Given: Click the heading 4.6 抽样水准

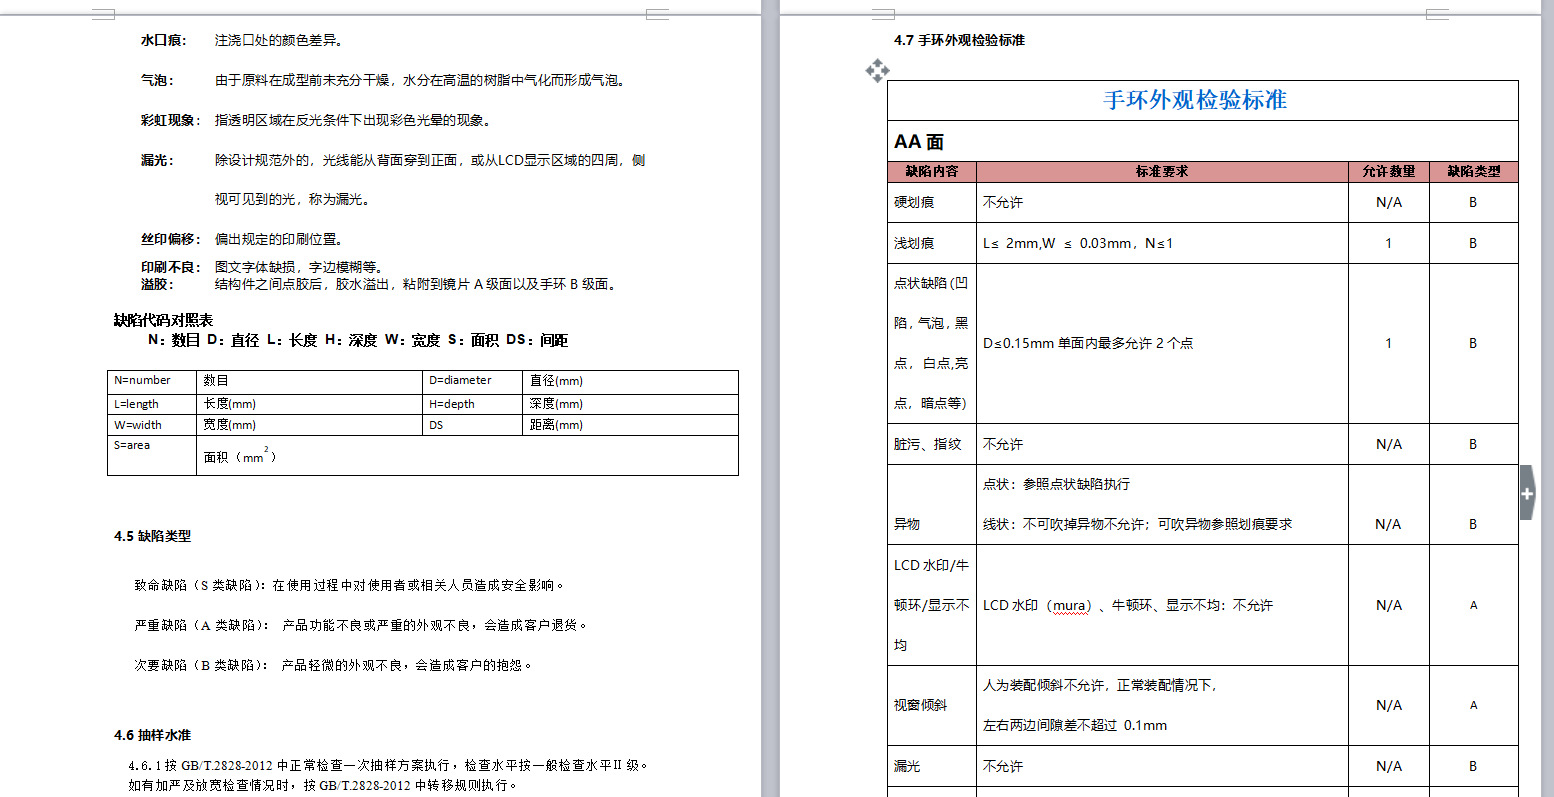Looking at the screenshot, I should pyautogui.click(x=152, y=736).
